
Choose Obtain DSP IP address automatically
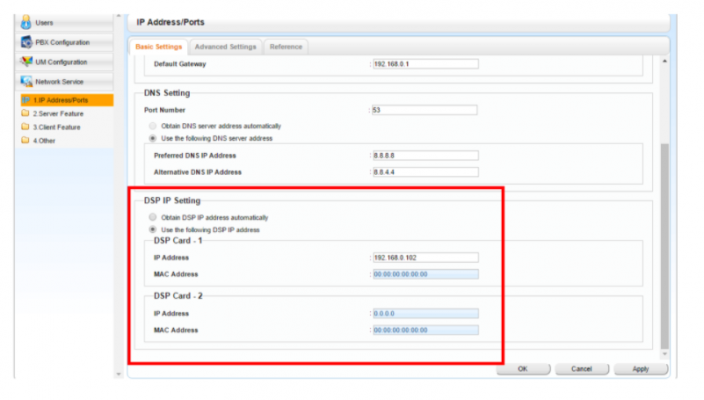(152, 217)
